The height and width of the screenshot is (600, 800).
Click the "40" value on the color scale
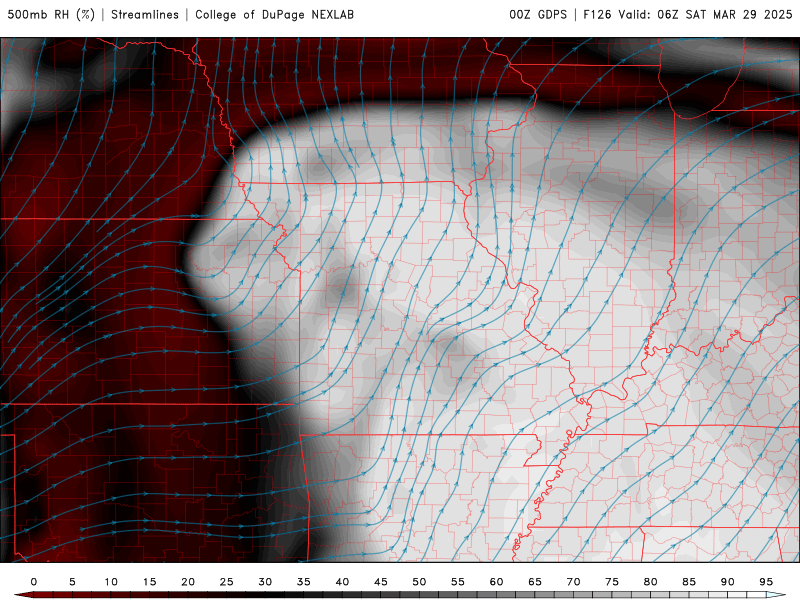(342, 582)
